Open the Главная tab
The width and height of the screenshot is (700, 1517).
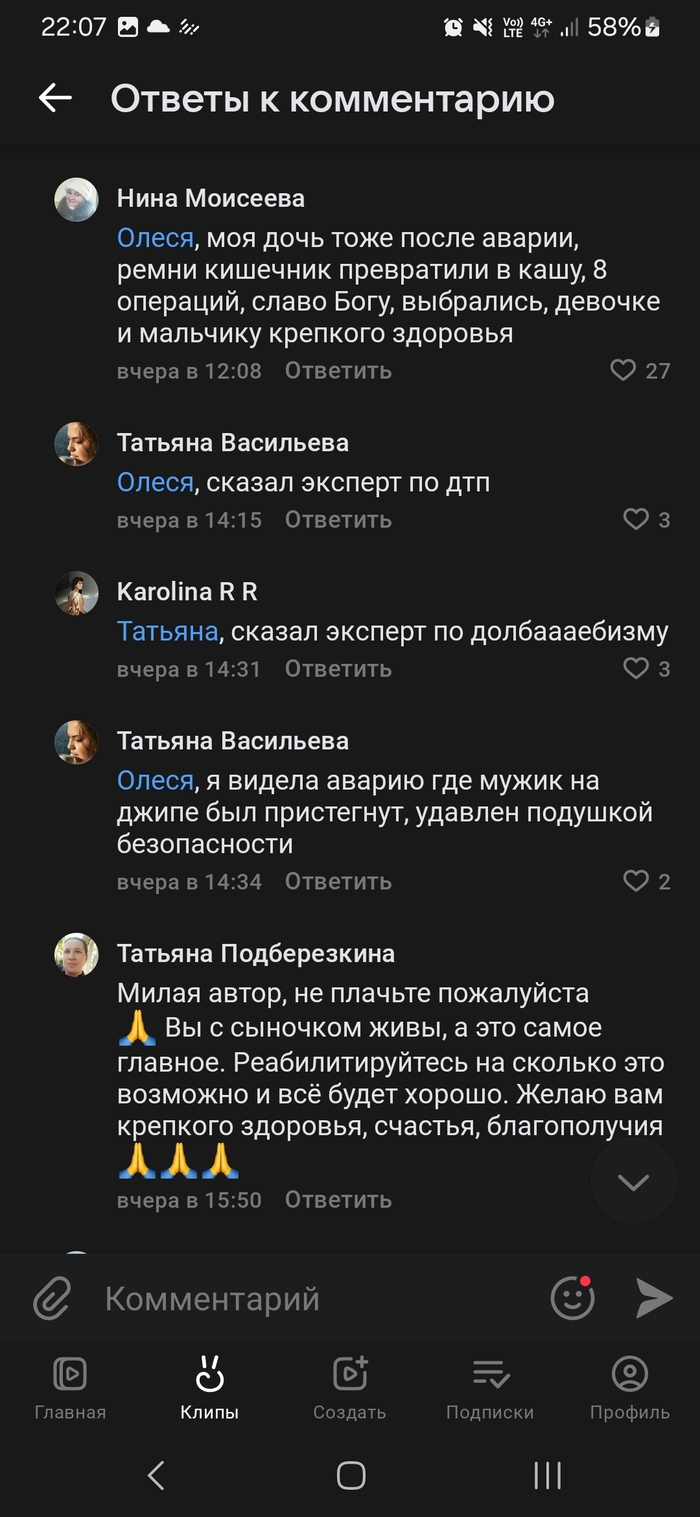click(x=70, y=1388)
